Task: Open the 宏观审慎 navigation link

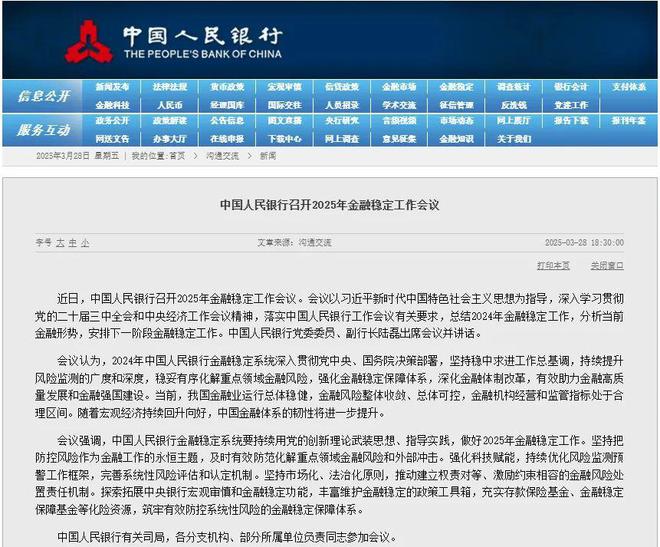Action: [x=285, y=87]
